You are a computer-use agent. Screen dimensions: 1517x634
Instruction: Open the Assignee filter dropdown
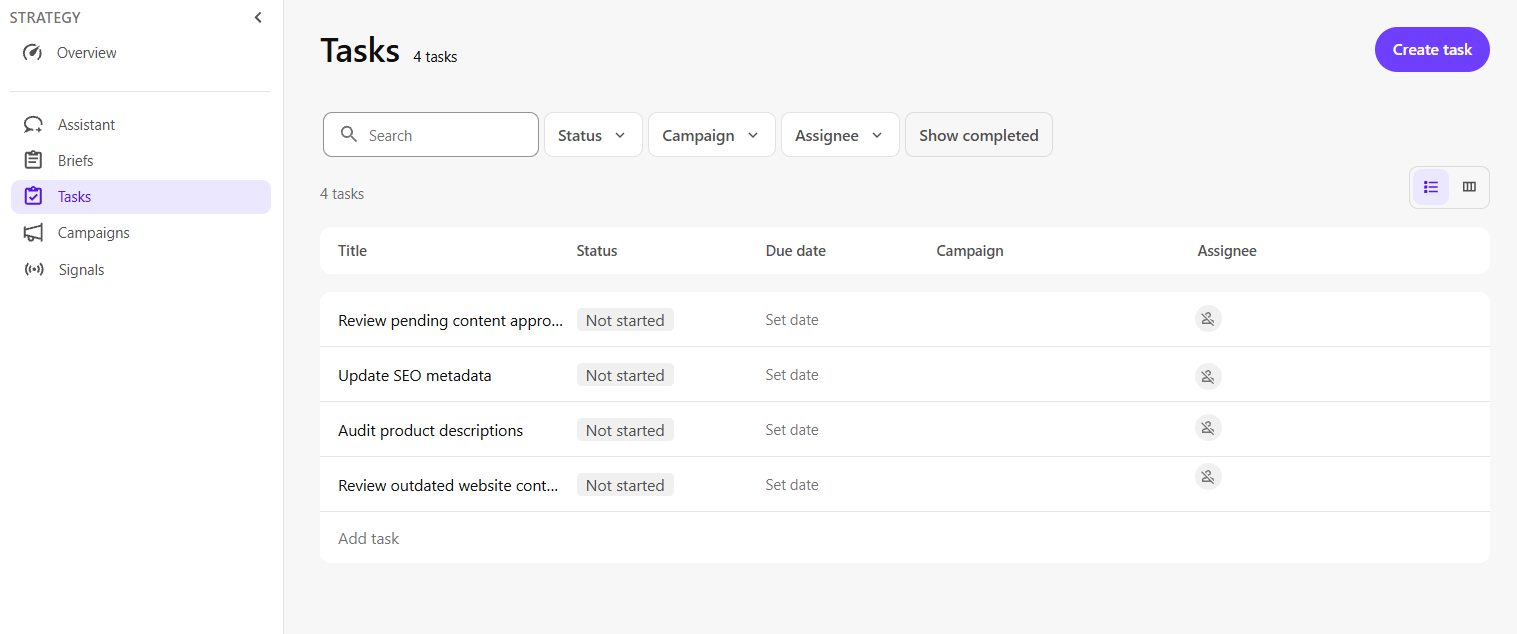(x=840, y=135)
